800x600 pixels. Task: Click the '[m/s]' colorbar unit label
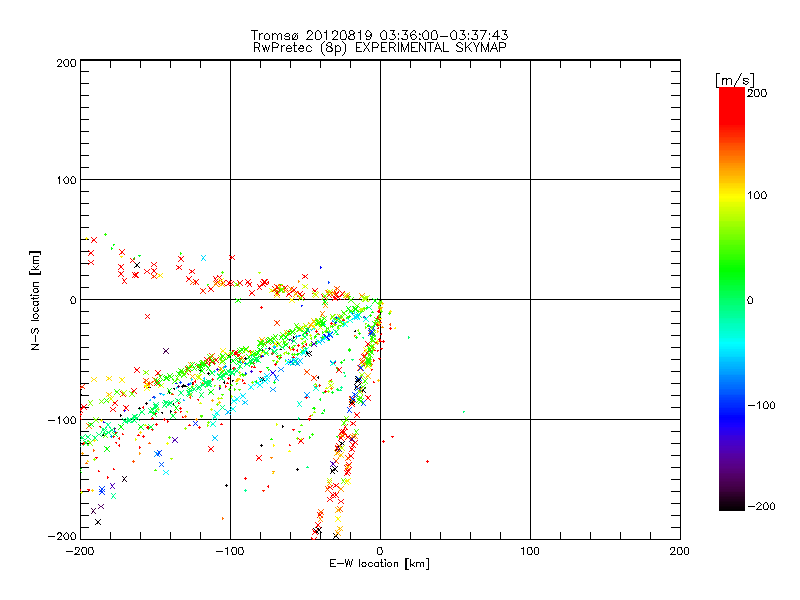click(735, 80)
